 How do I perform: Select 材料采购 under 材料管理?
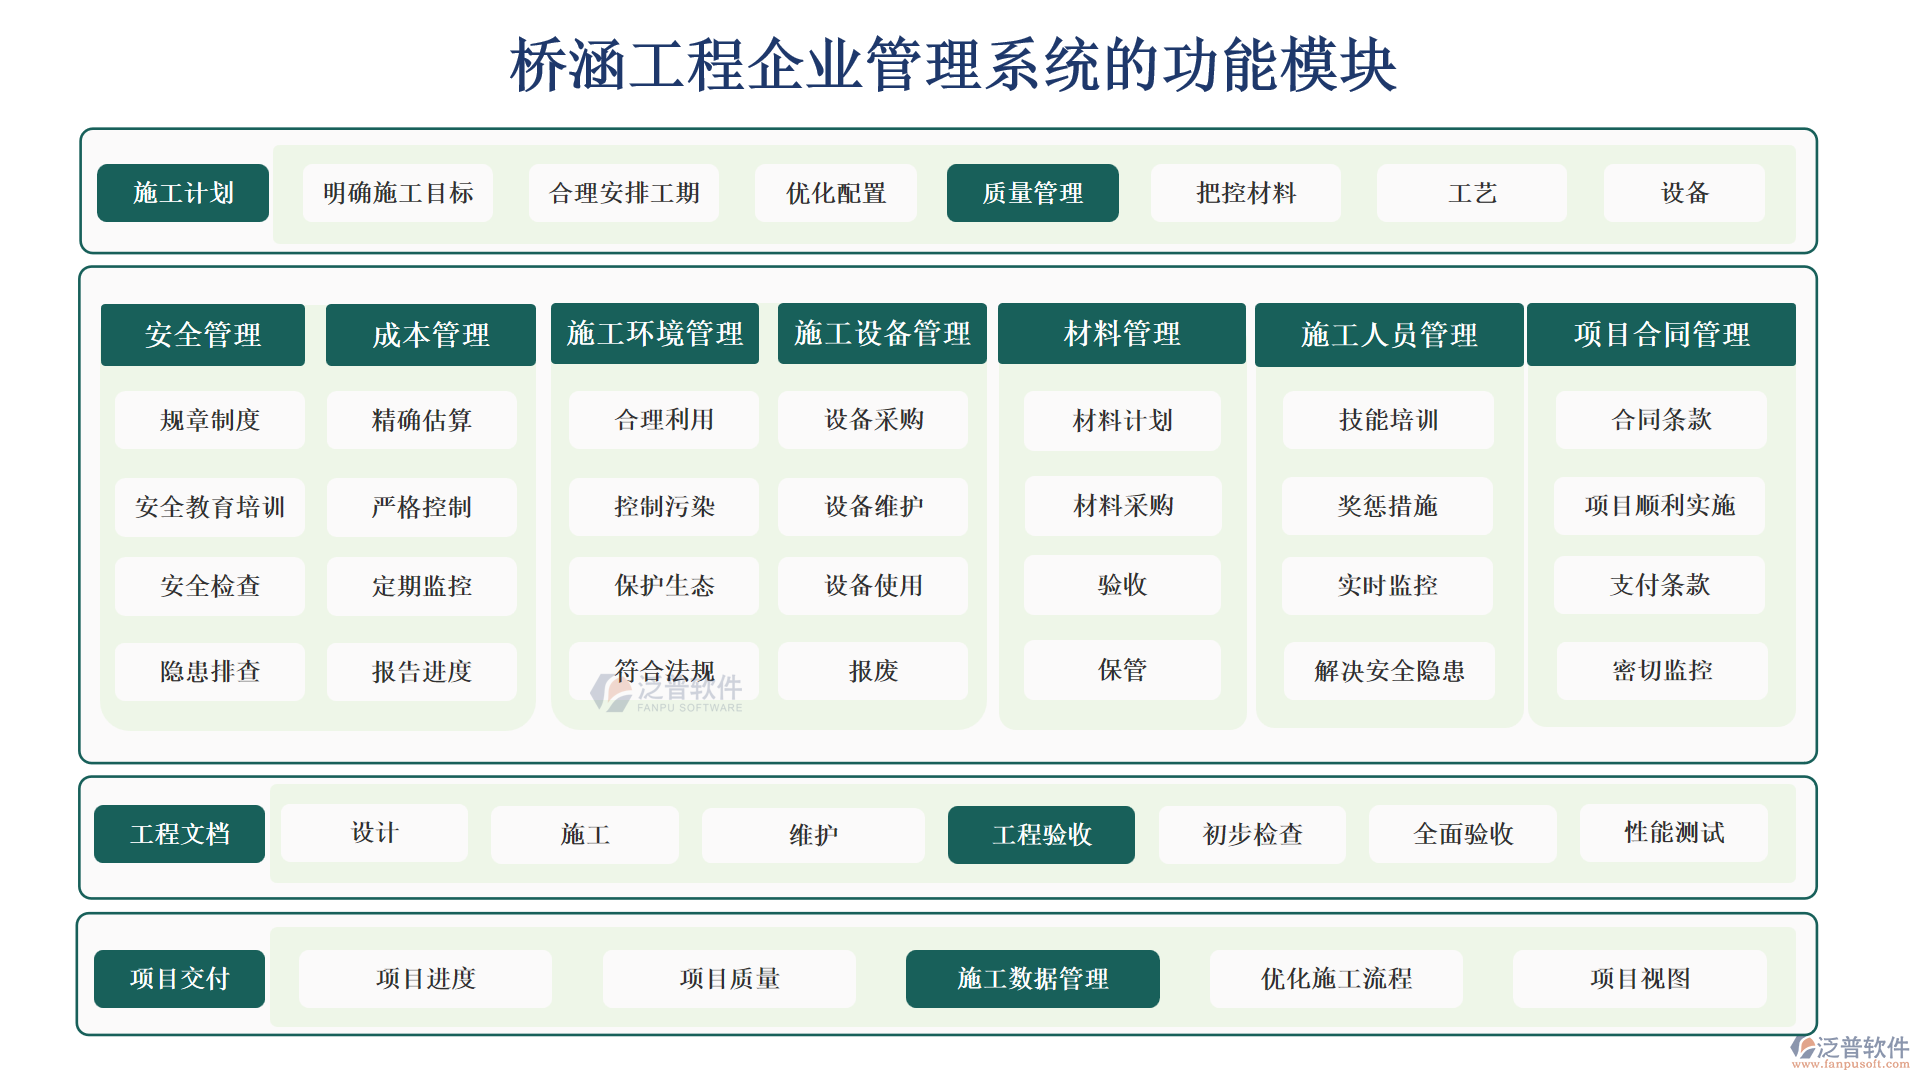[x=1123, y=506]
